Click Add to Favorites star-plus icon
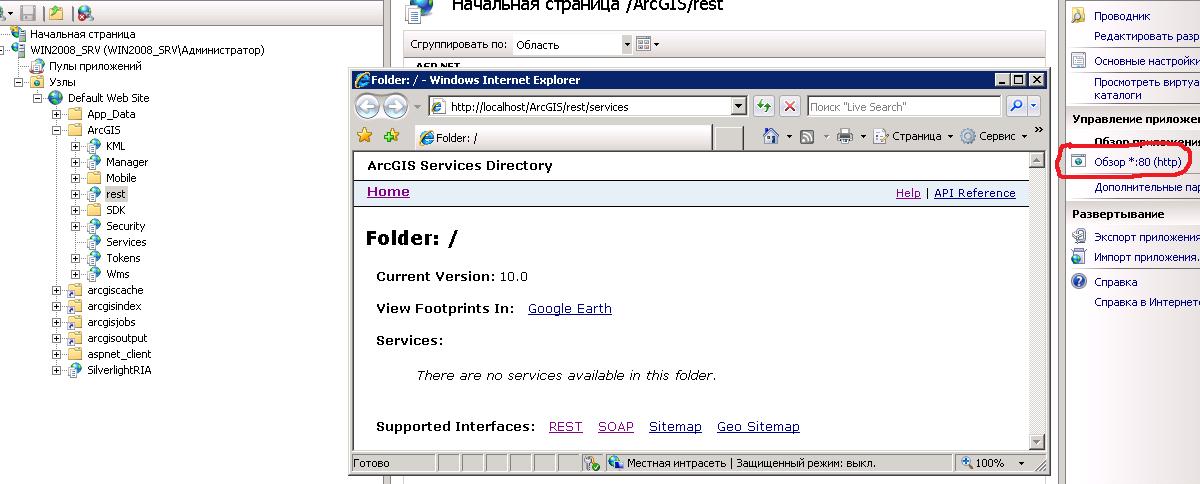Screen dimensions: 1200x484 pyautogui.click(x=391, y=136)
